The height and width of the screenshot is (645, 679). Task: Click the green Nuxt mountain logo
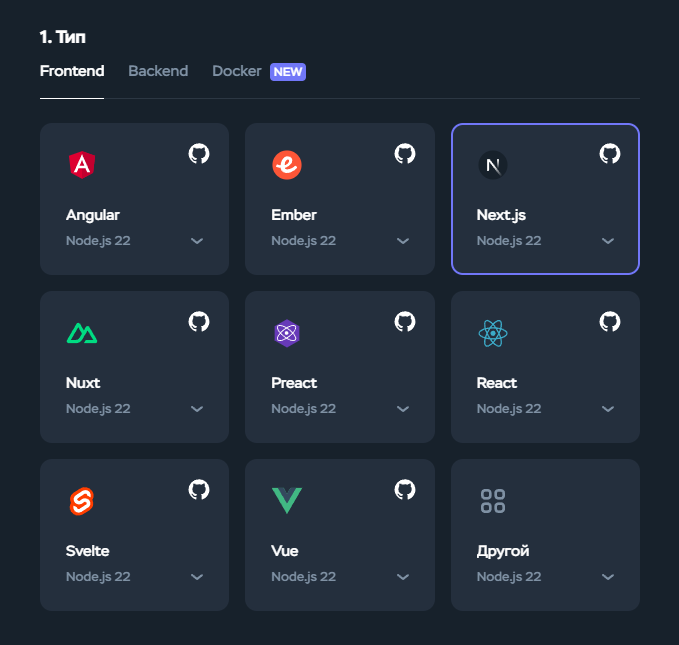[82, 333]
